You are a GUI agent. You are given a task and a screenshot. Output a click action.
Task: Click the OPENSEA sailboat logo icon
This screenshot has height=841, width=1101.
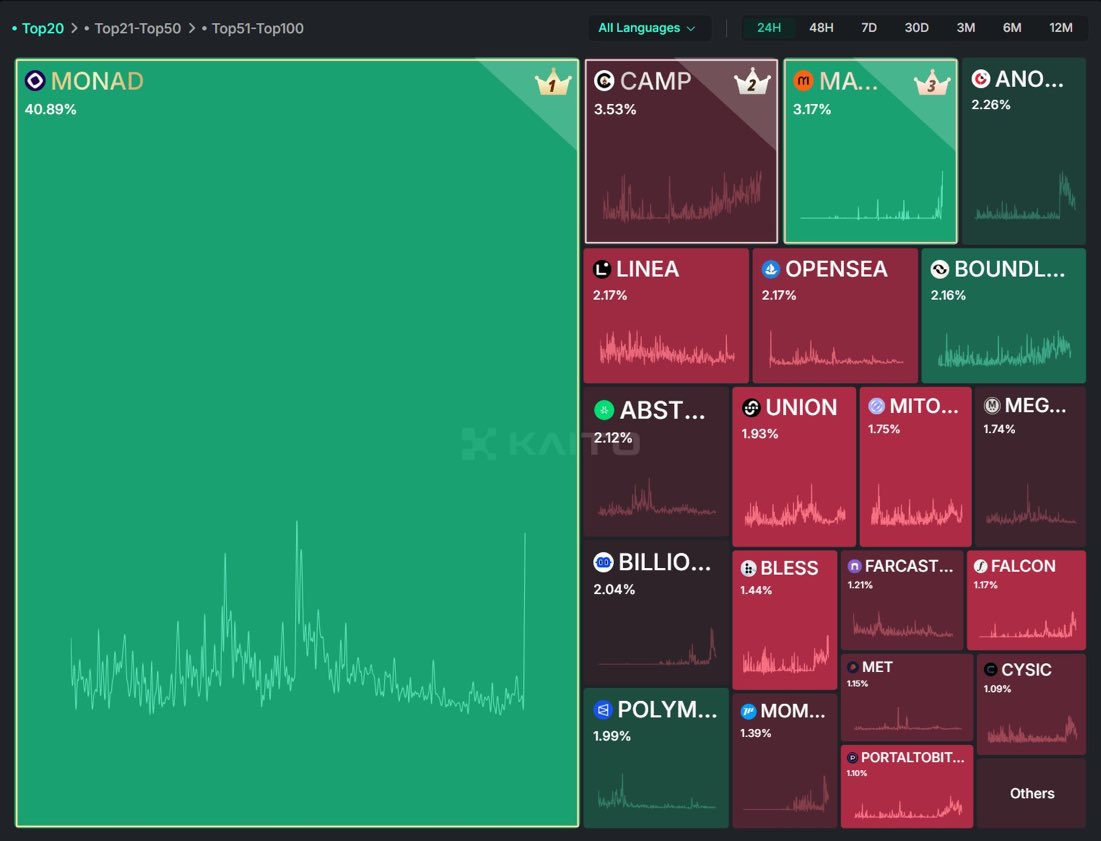coord(771,269)
